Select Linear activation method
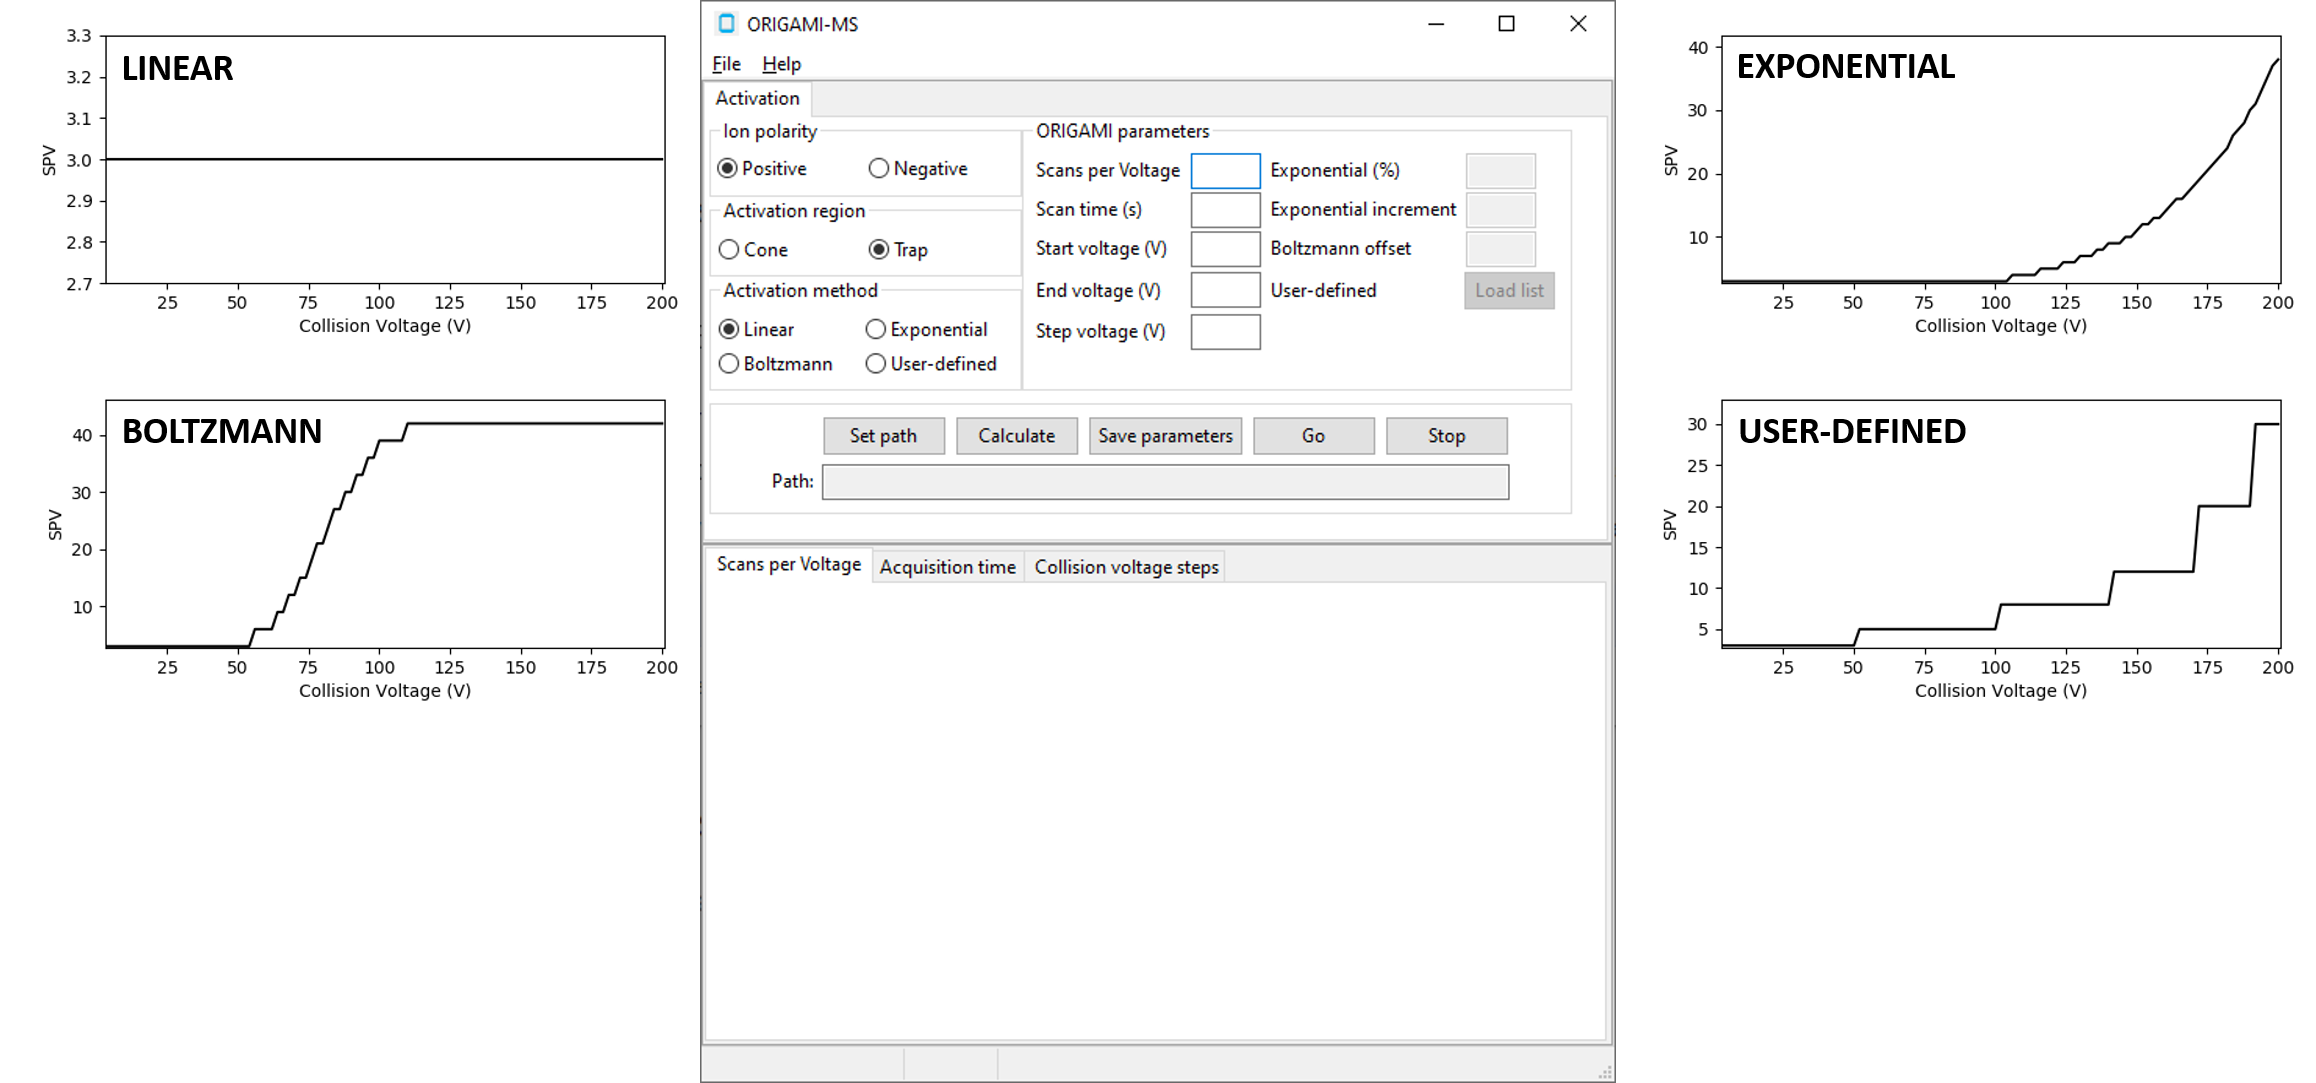The image size is (2316, 1083). coord(756,329)
